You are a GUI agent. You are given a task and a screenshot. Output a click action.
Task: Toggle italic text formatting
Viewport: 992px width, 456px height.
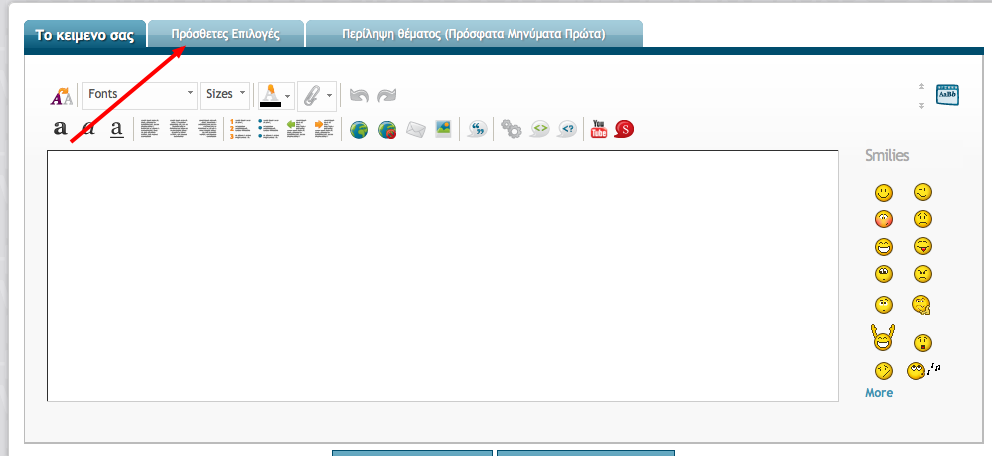(89, 129)
